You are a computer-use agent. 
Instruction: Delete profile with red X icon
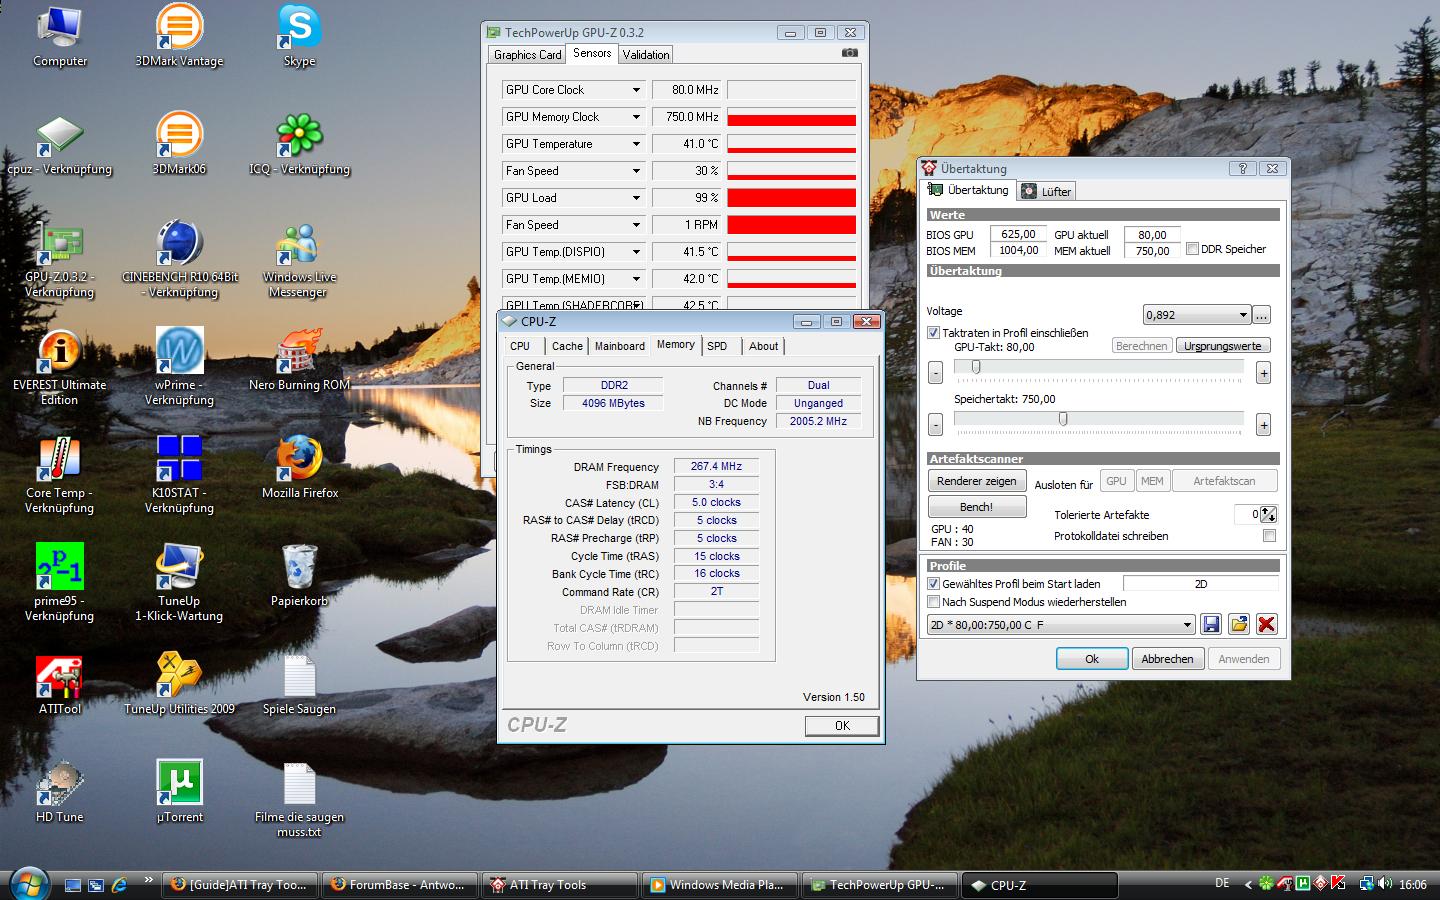pos(1266,624)
